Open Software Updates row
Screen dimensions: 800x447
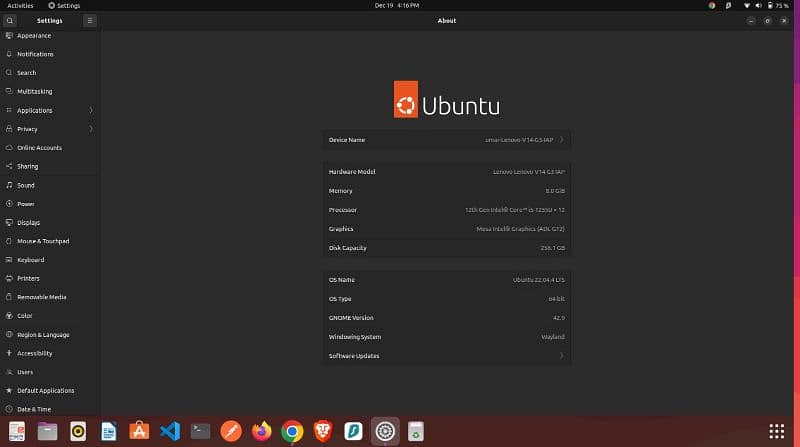[447, 356]
